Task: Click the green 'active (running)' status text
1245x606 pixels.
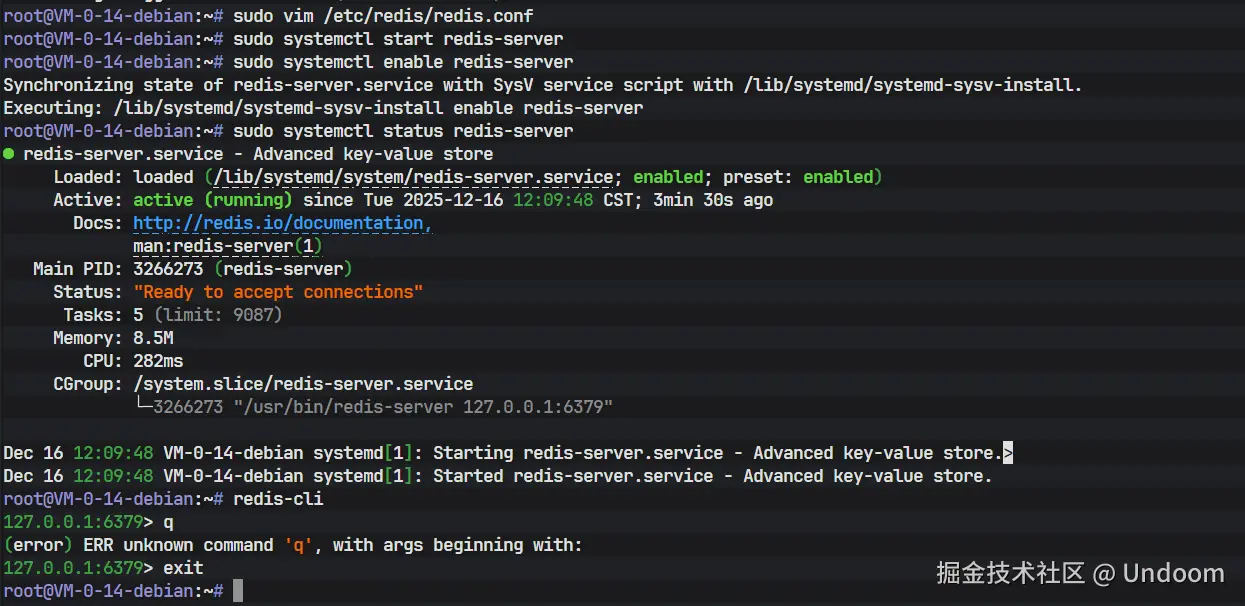Action: [213, 200]
